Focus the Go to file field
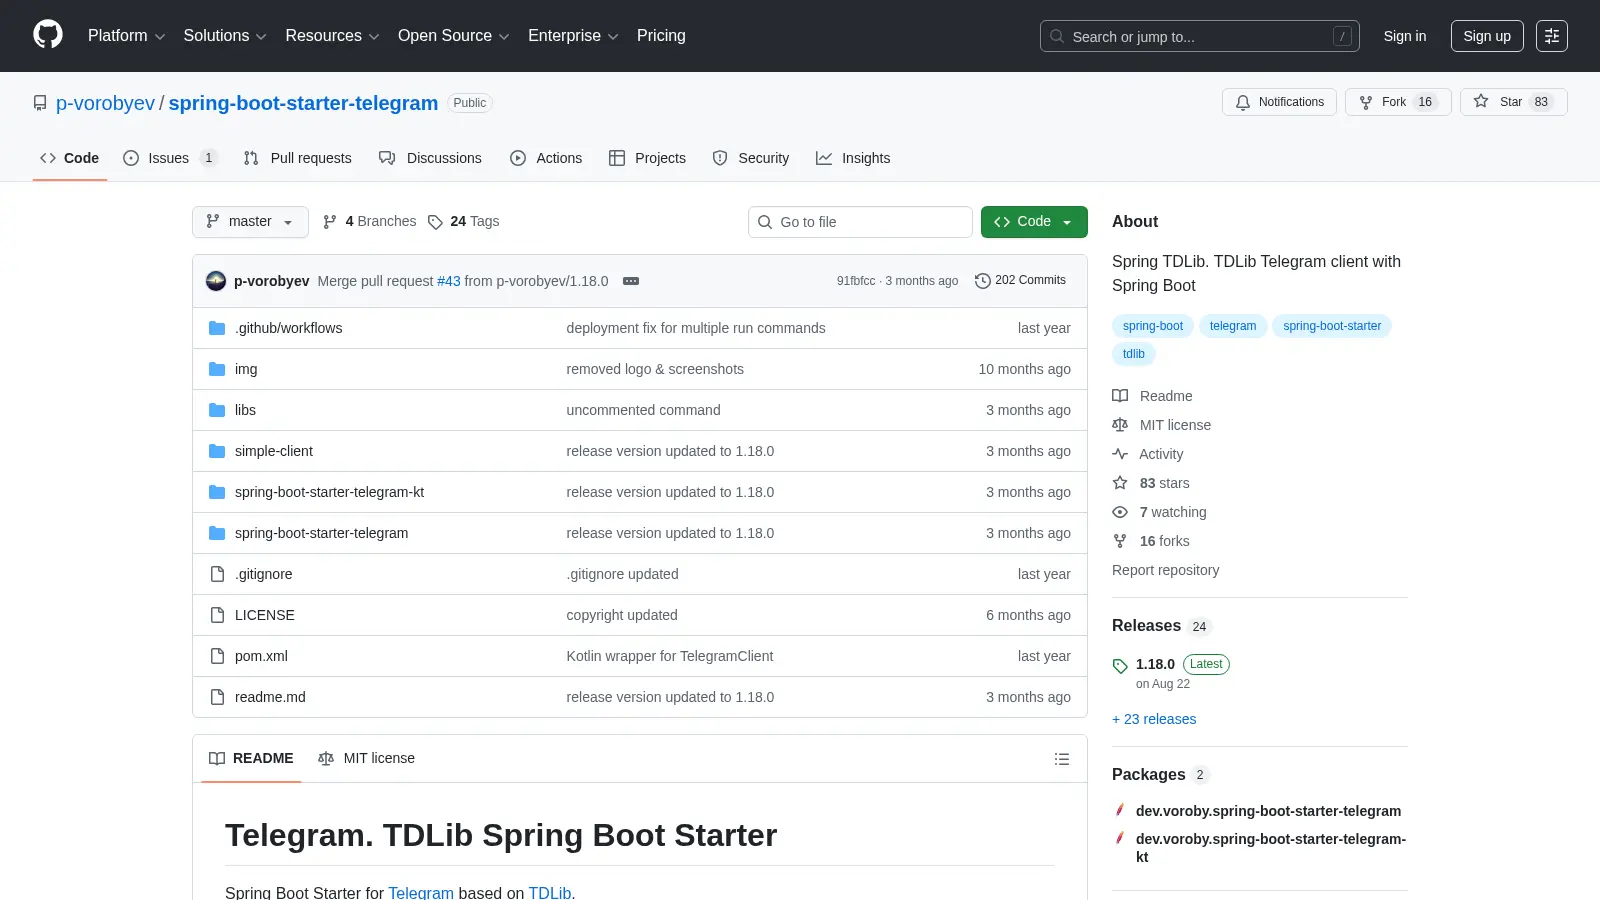Viewport: 1600px width, 900px height. click(860, 222)
